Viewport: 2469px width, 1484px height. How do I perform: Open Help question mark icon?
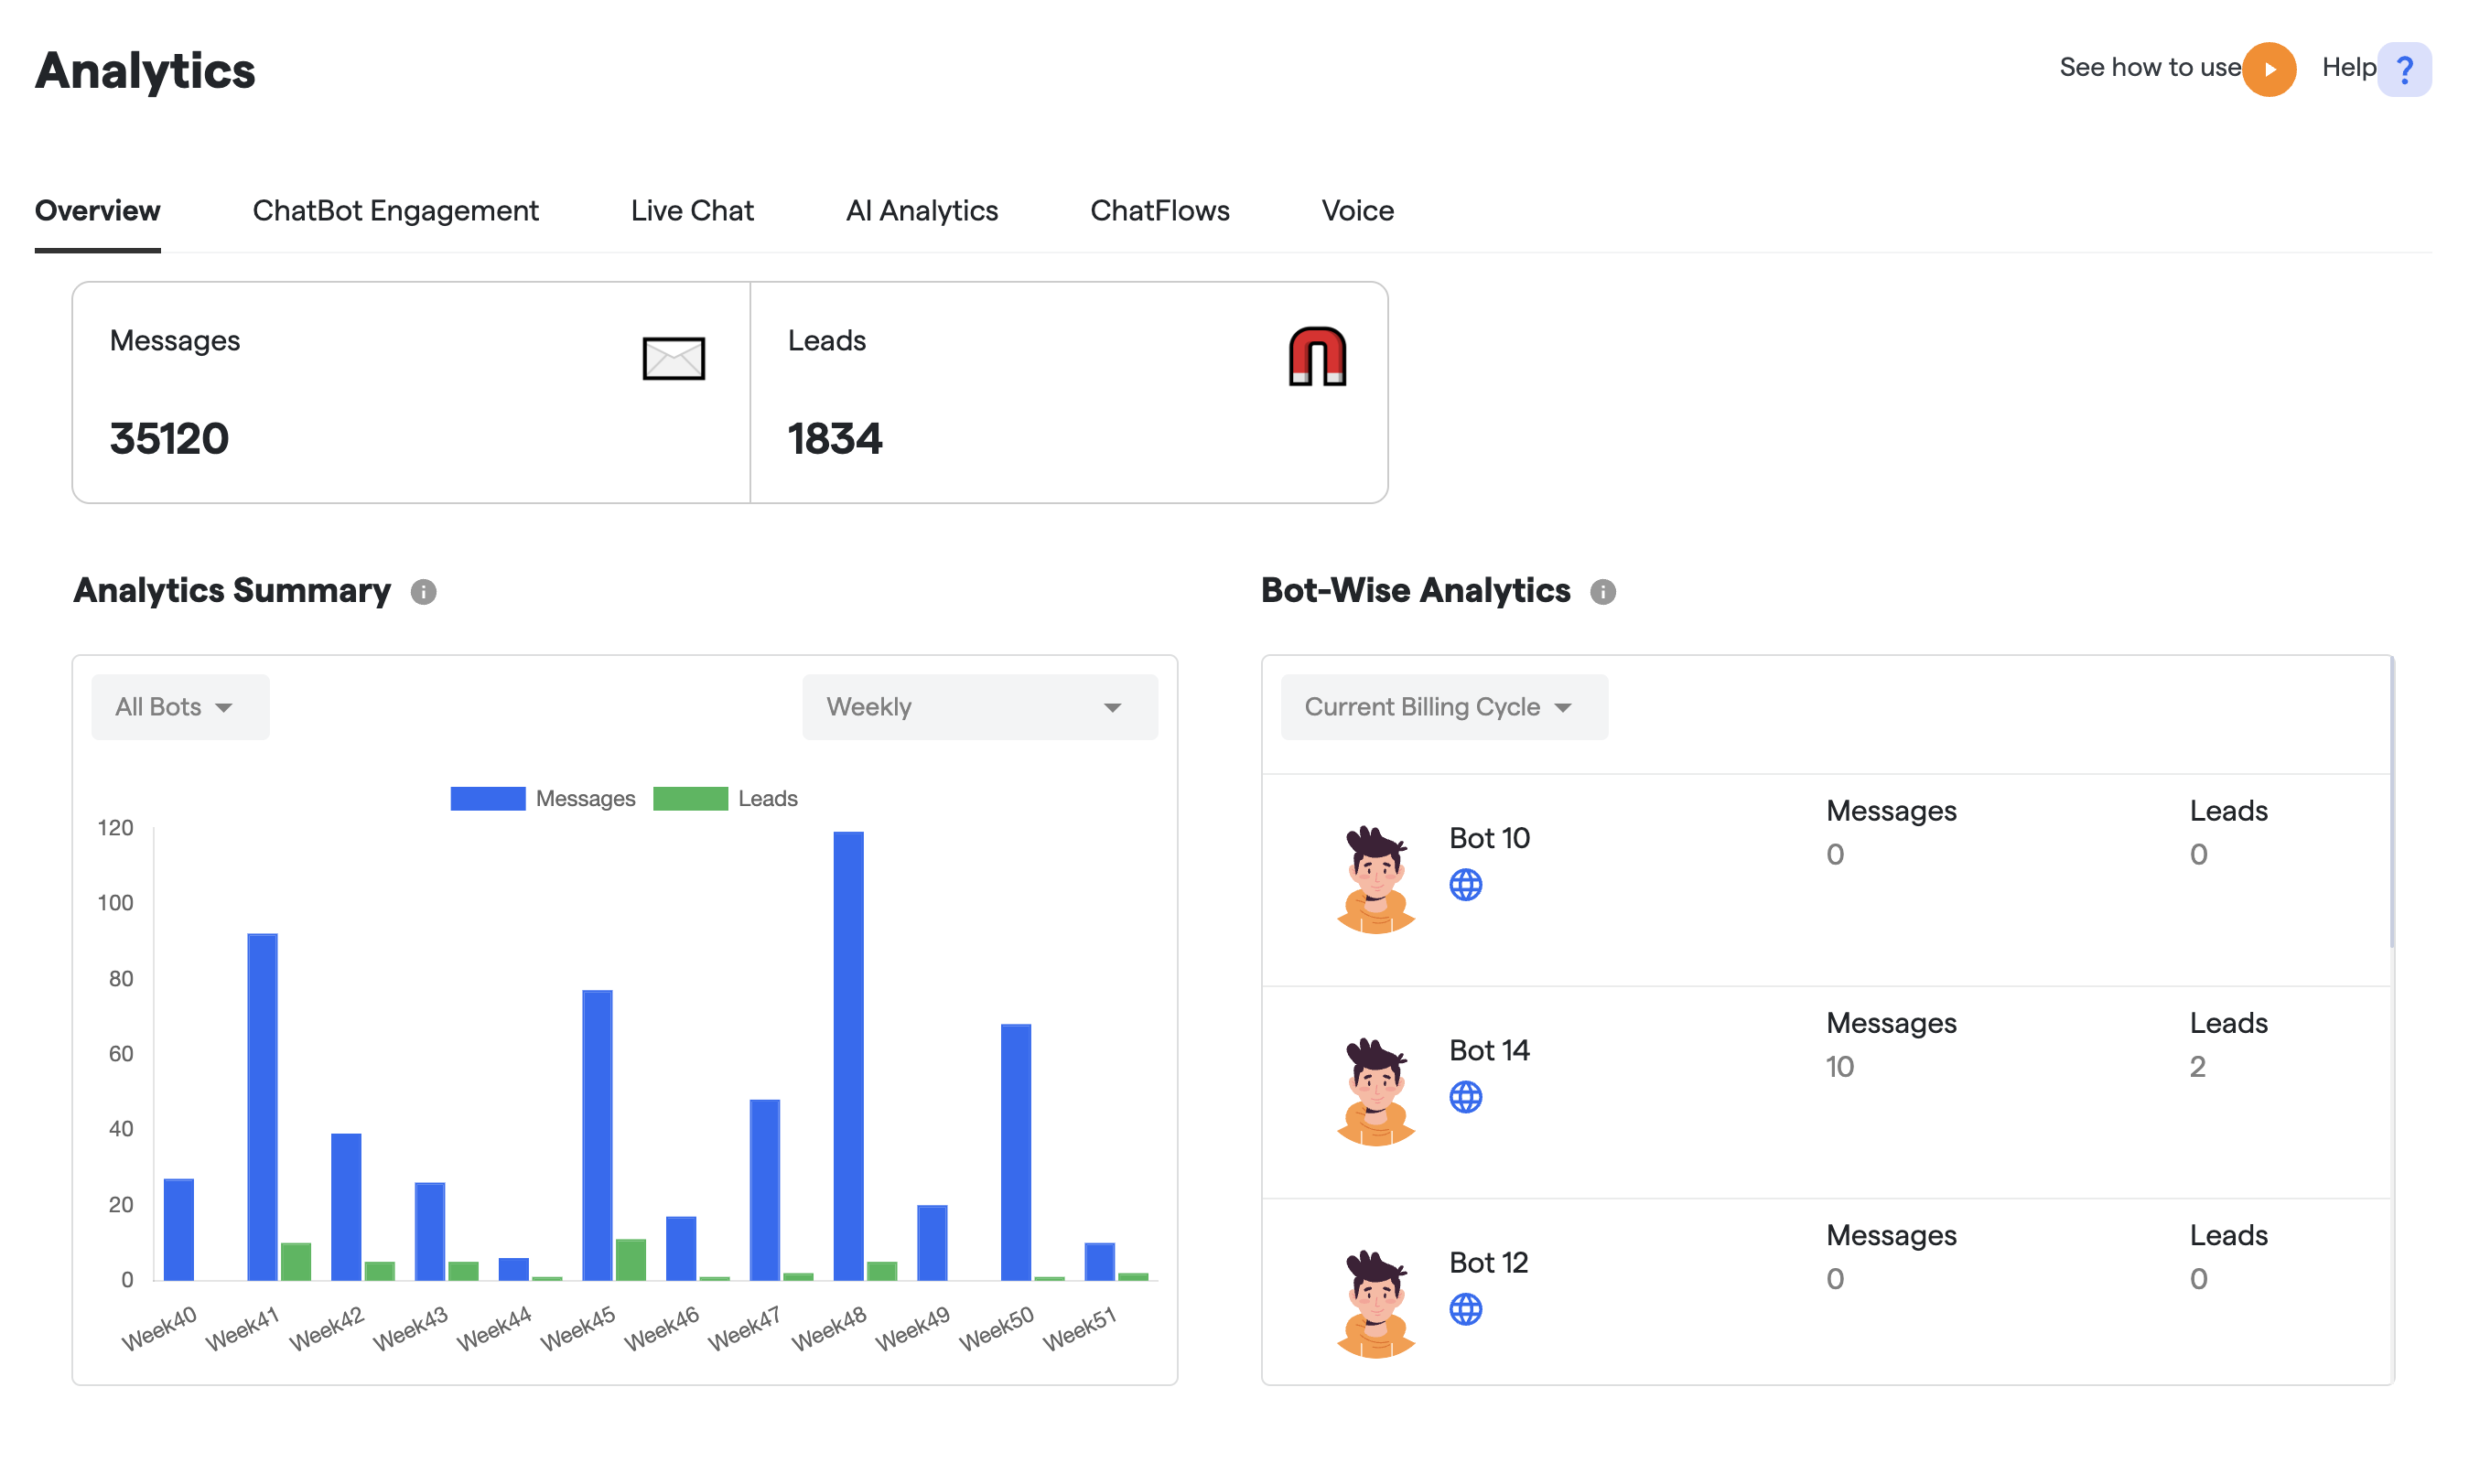coord(2403,69)
